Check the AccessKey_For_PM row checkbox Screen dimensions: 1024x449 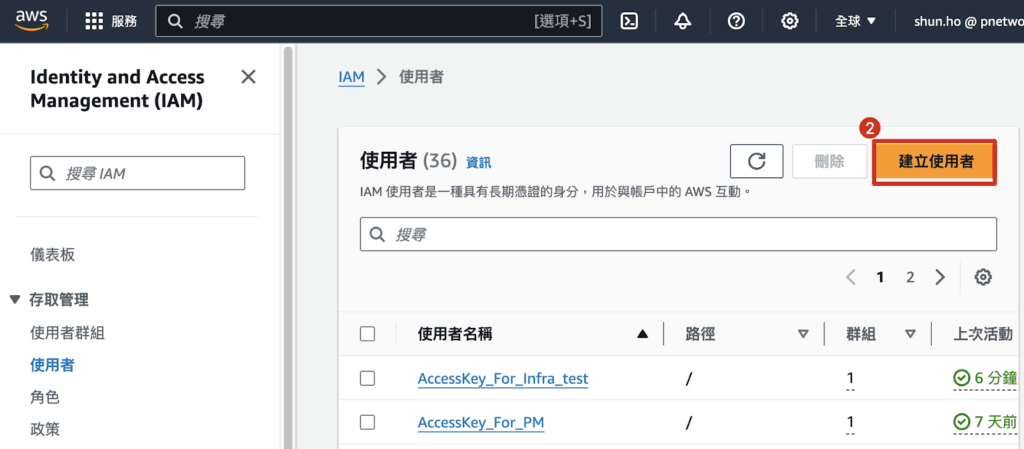(367, 423)
